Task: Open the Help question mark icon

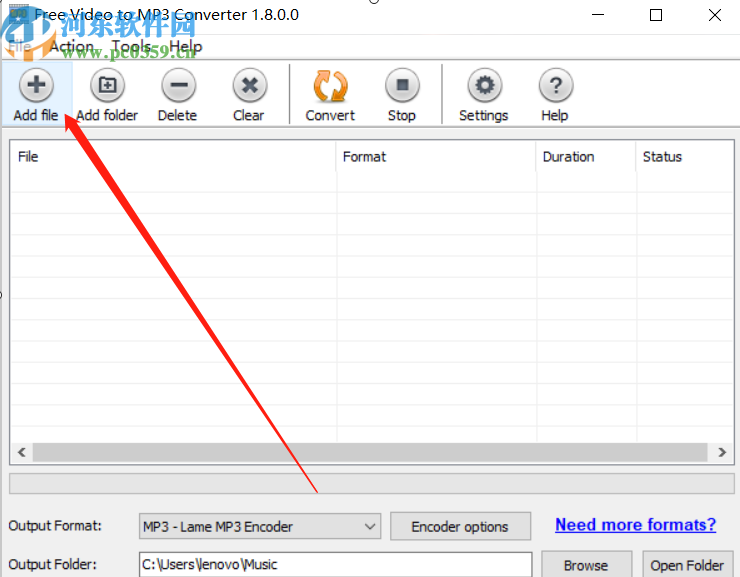Action: coord(556,85)
